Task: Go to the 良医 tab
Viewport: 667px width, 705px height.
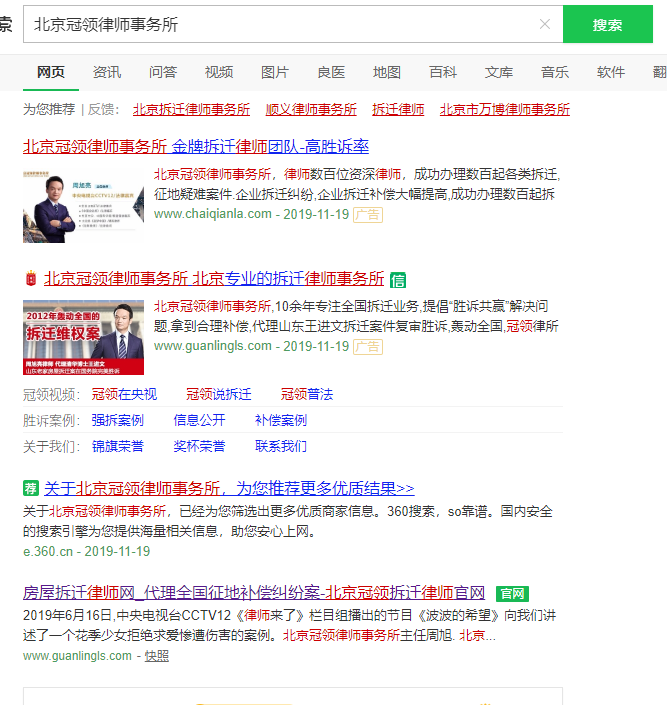Action: (331, 72)
